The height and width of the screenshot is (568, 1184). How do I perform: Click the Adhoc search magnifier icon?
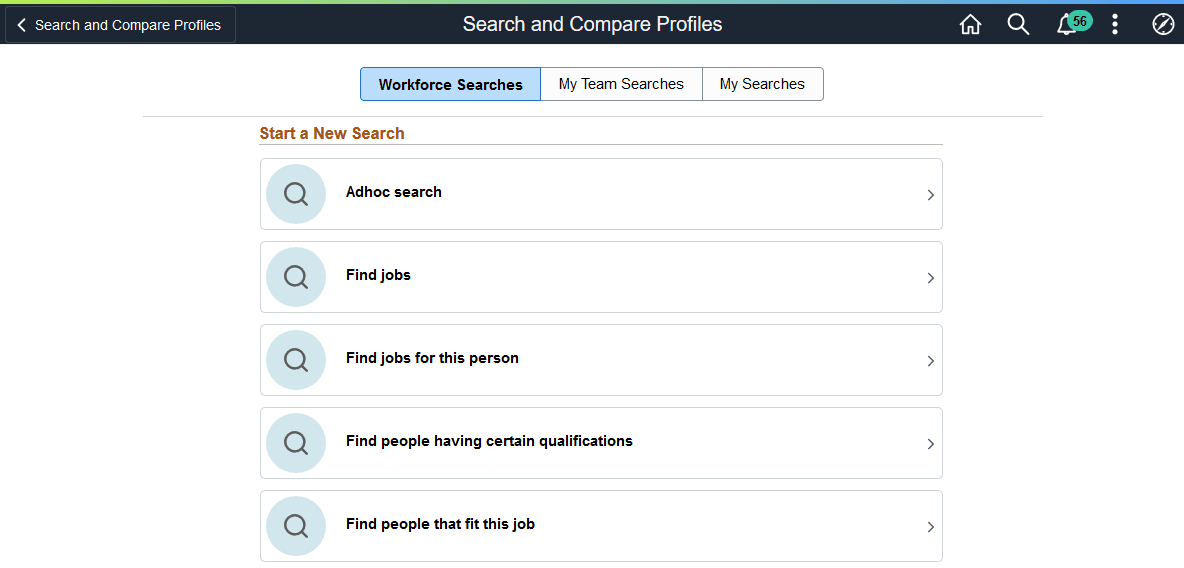click(296, 194)
